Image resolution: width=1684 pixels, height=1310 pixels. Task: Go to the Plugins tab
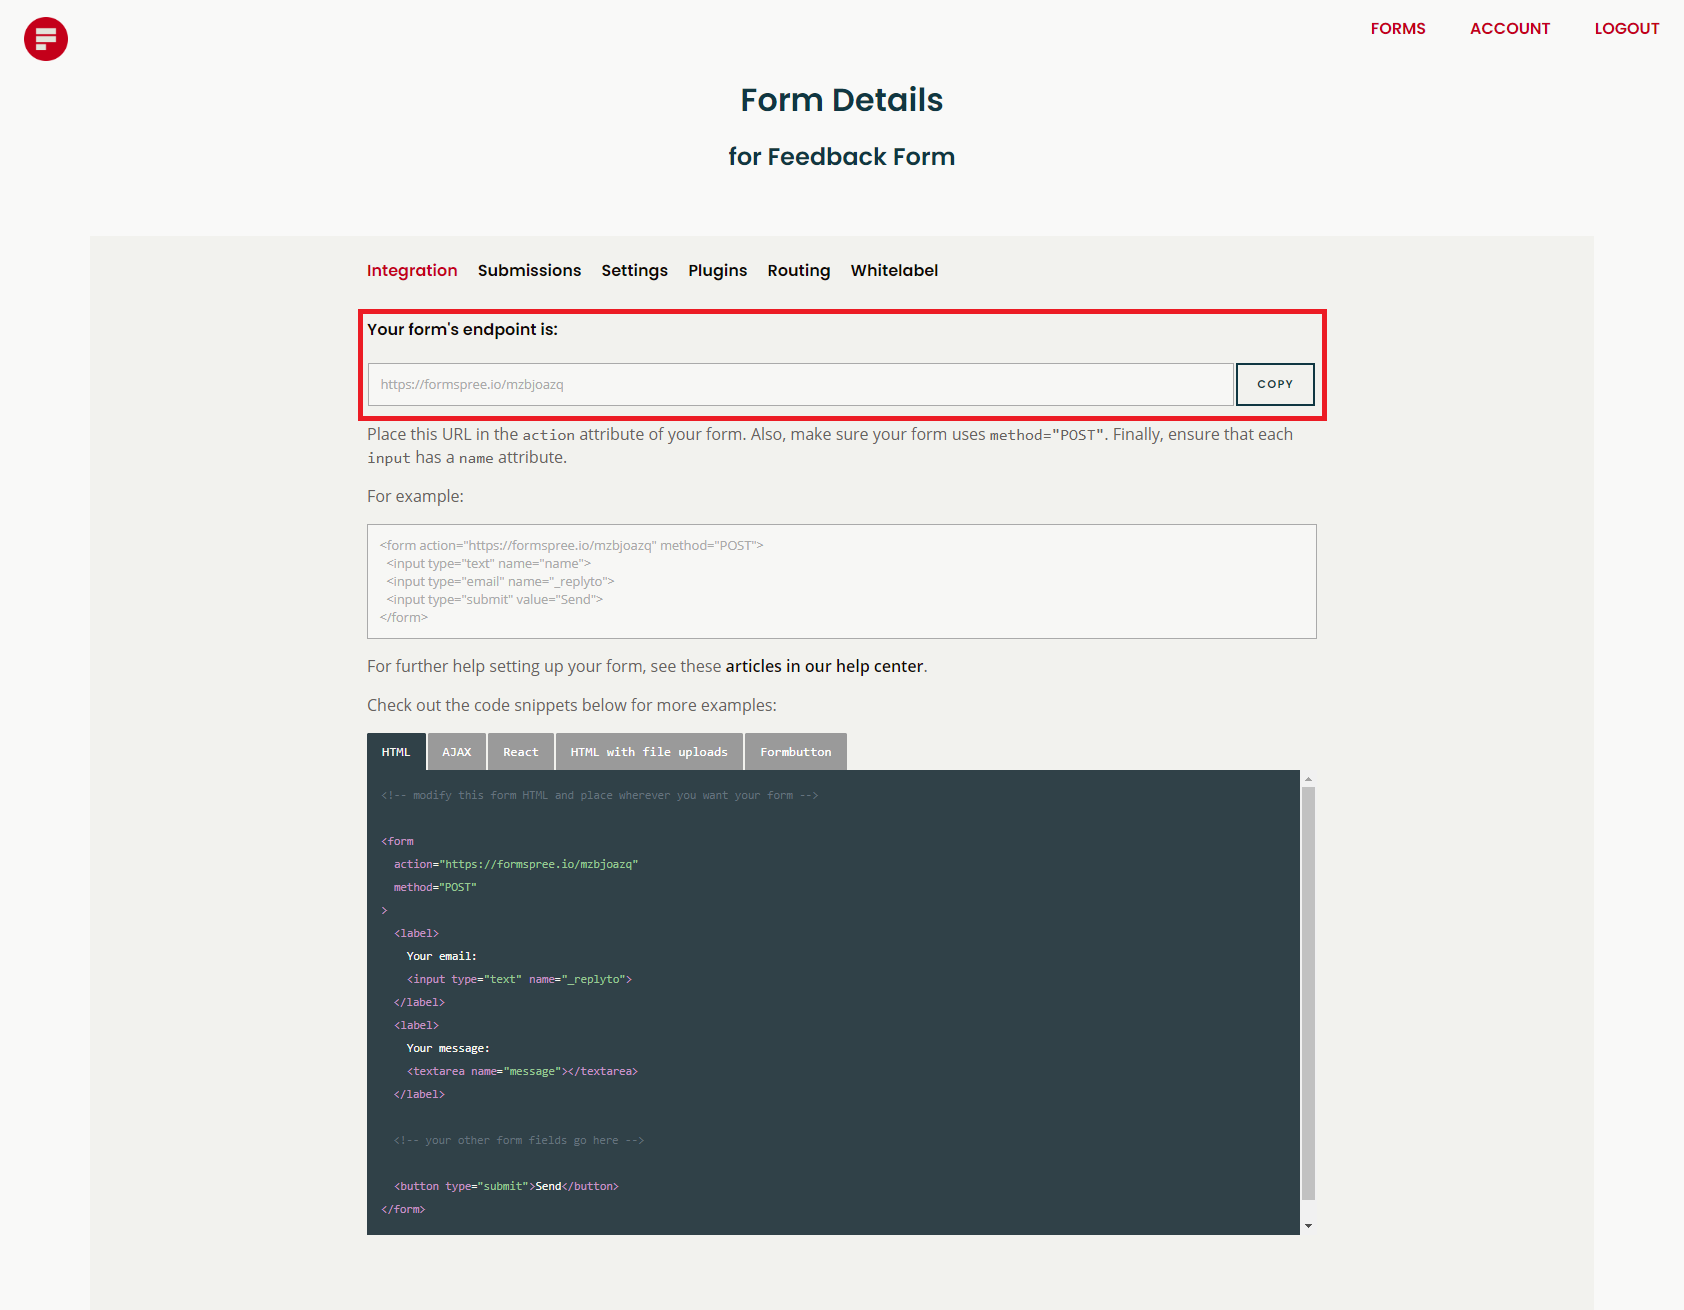(717, 270)
